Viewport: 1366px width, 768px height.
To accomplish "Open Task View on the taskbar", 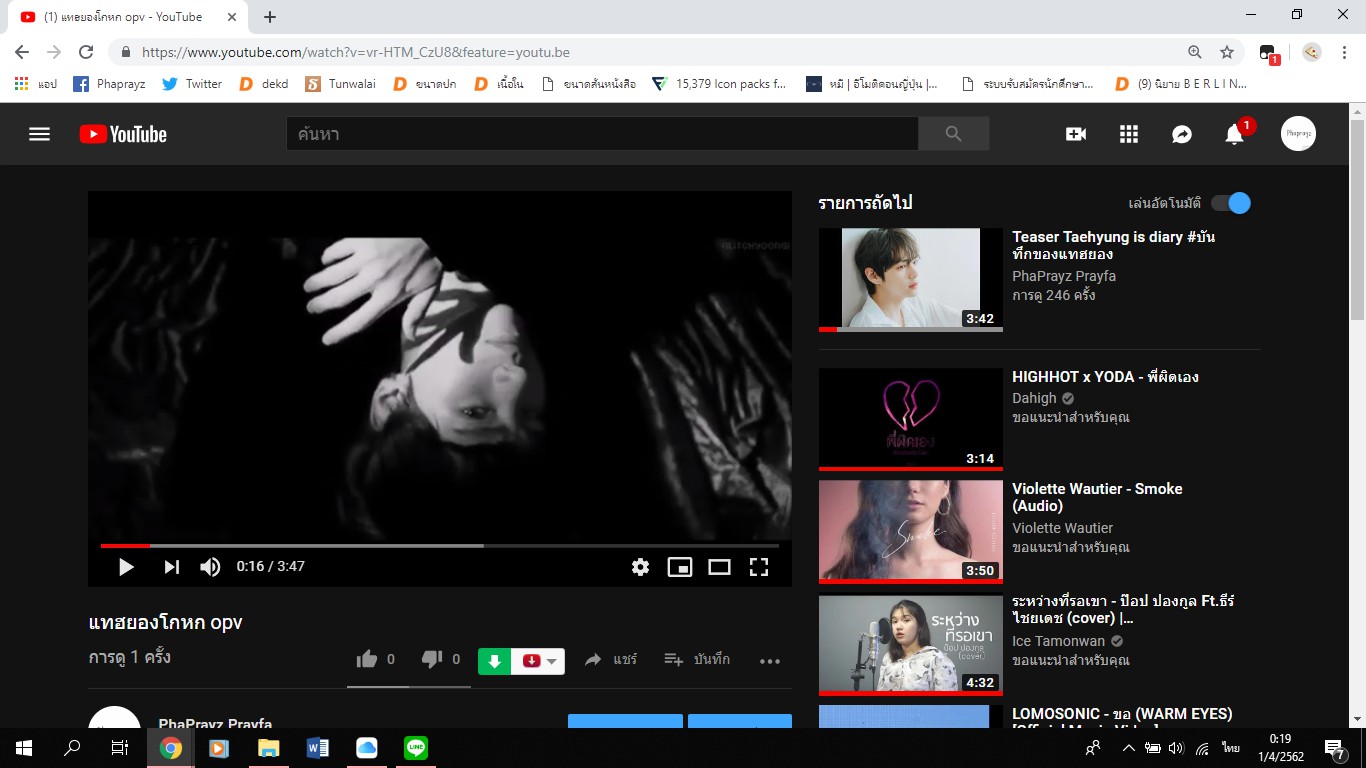I will click(120, 748).
